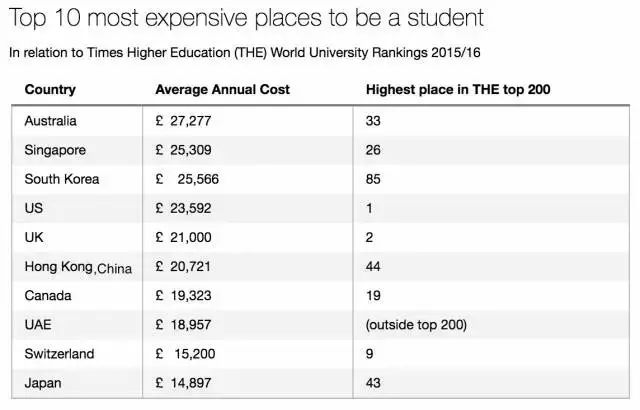Click the (outside top 200) cell

click(x=414, y=326)
